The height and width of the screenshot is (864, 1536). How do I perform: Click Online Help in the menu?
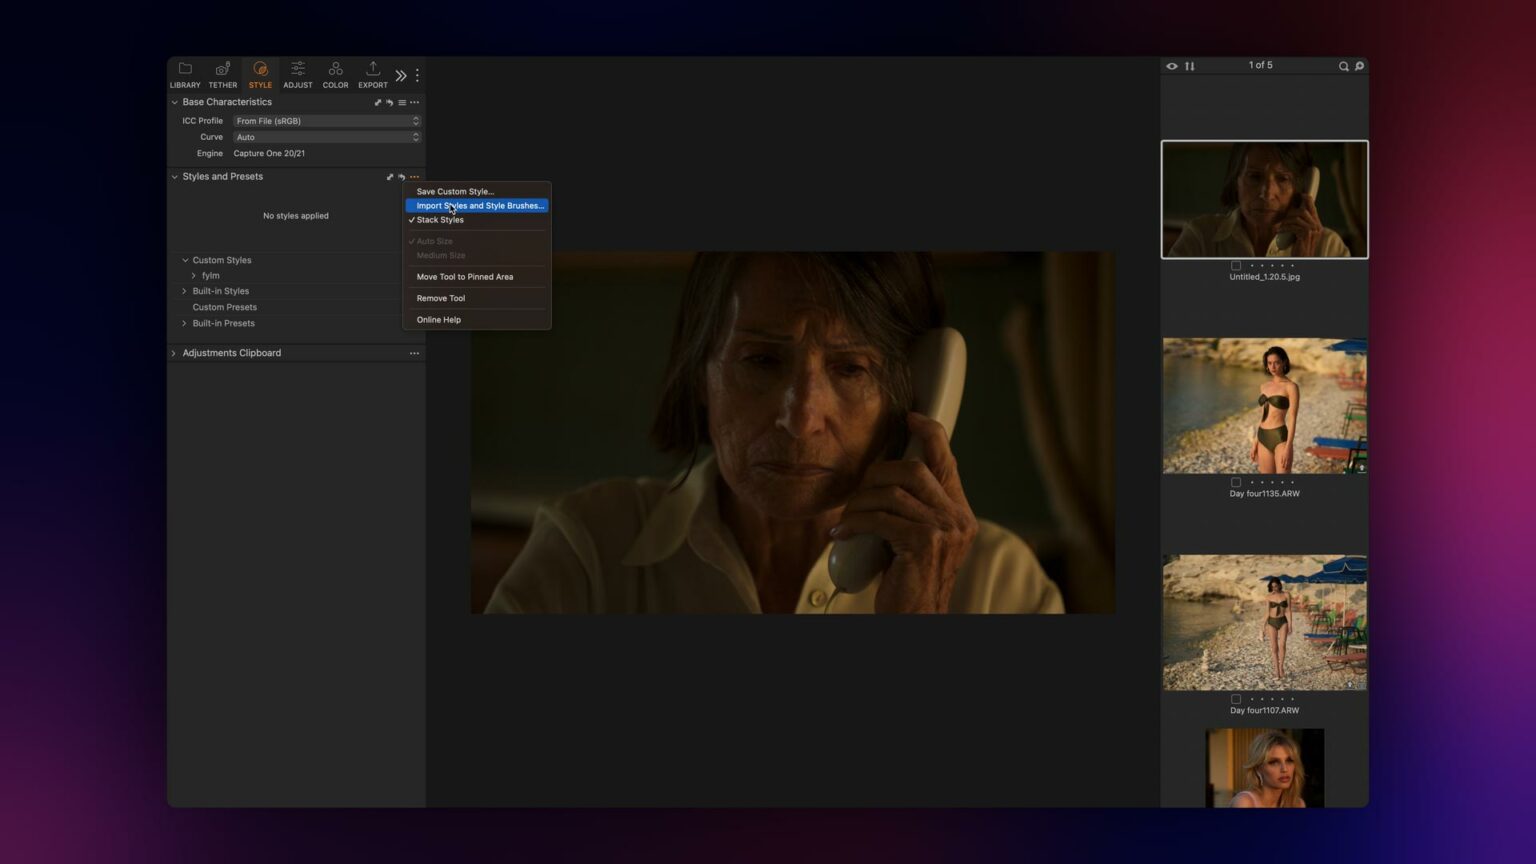[x=438, y=319]
